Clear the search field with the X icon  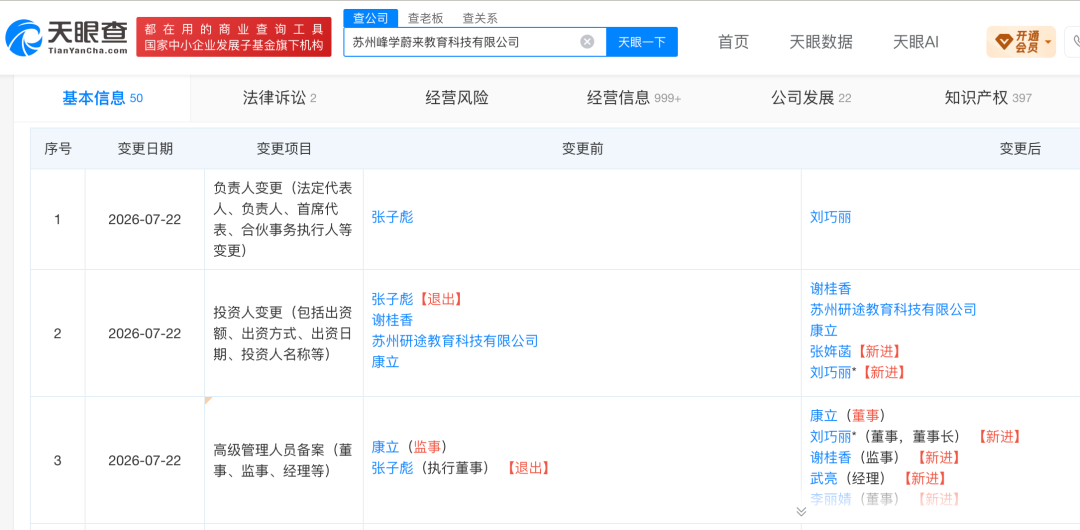[x=587, y=42]
